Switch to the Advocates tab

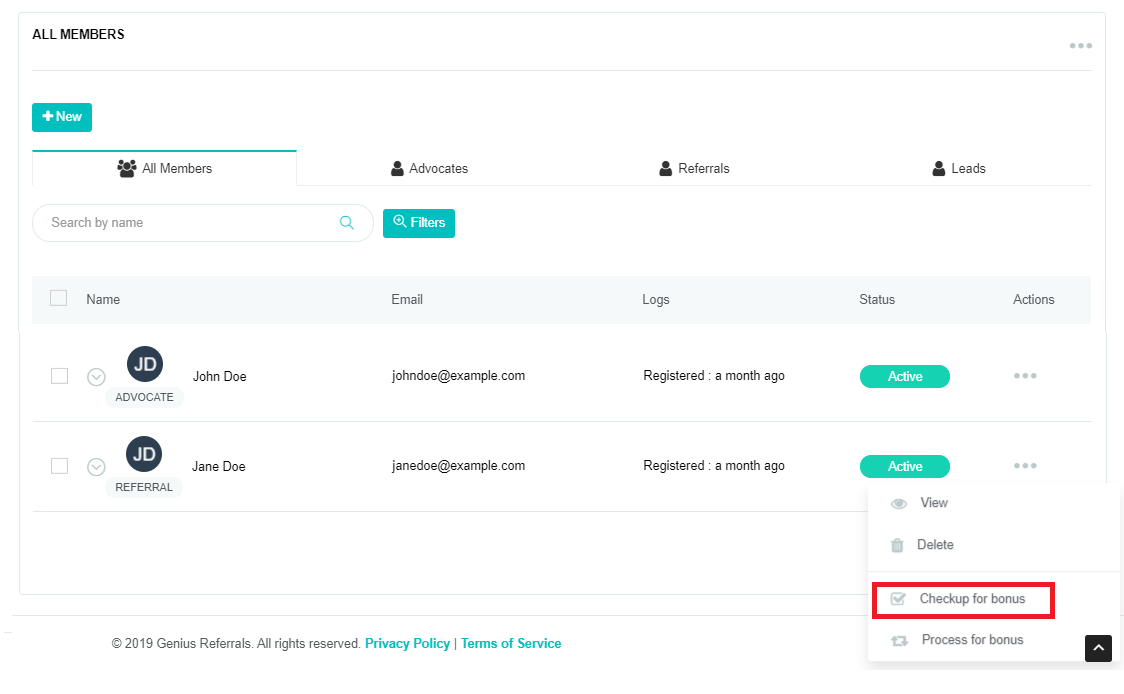(429, 168)
